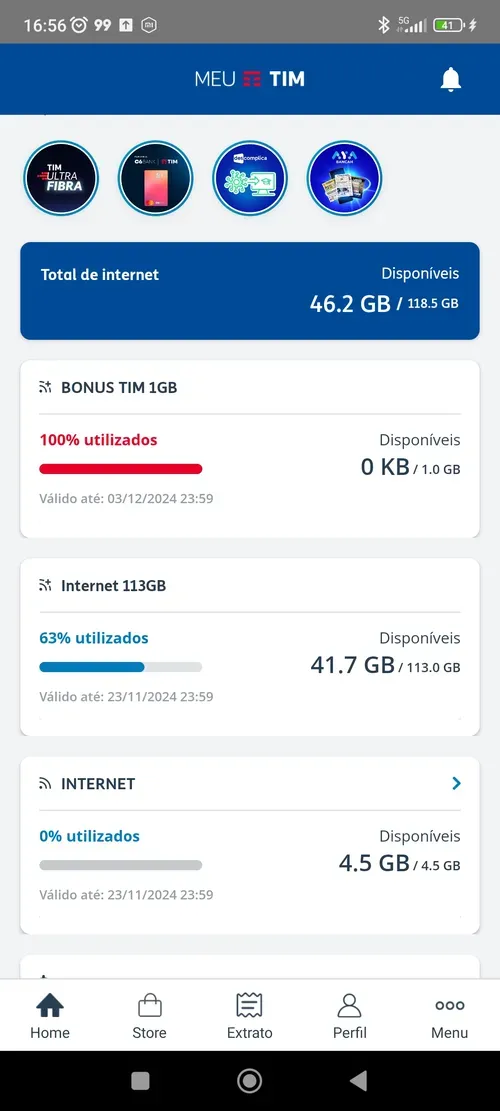Click the gray 0% utilizados progress bar
This screenshot has width=500, height=1111.
pos(120,865)
